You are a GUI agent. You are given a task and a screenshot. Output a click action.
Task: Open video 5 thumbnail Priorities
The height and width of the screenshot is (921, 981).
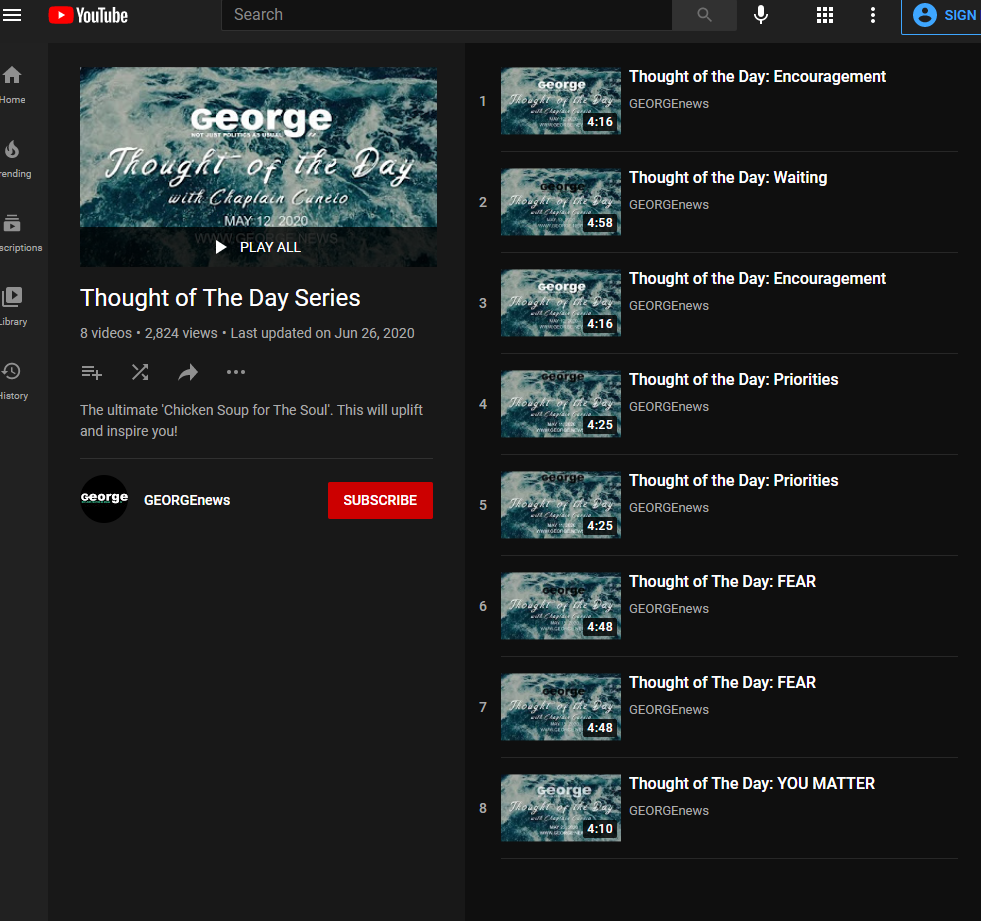click(x=561, y=505)
